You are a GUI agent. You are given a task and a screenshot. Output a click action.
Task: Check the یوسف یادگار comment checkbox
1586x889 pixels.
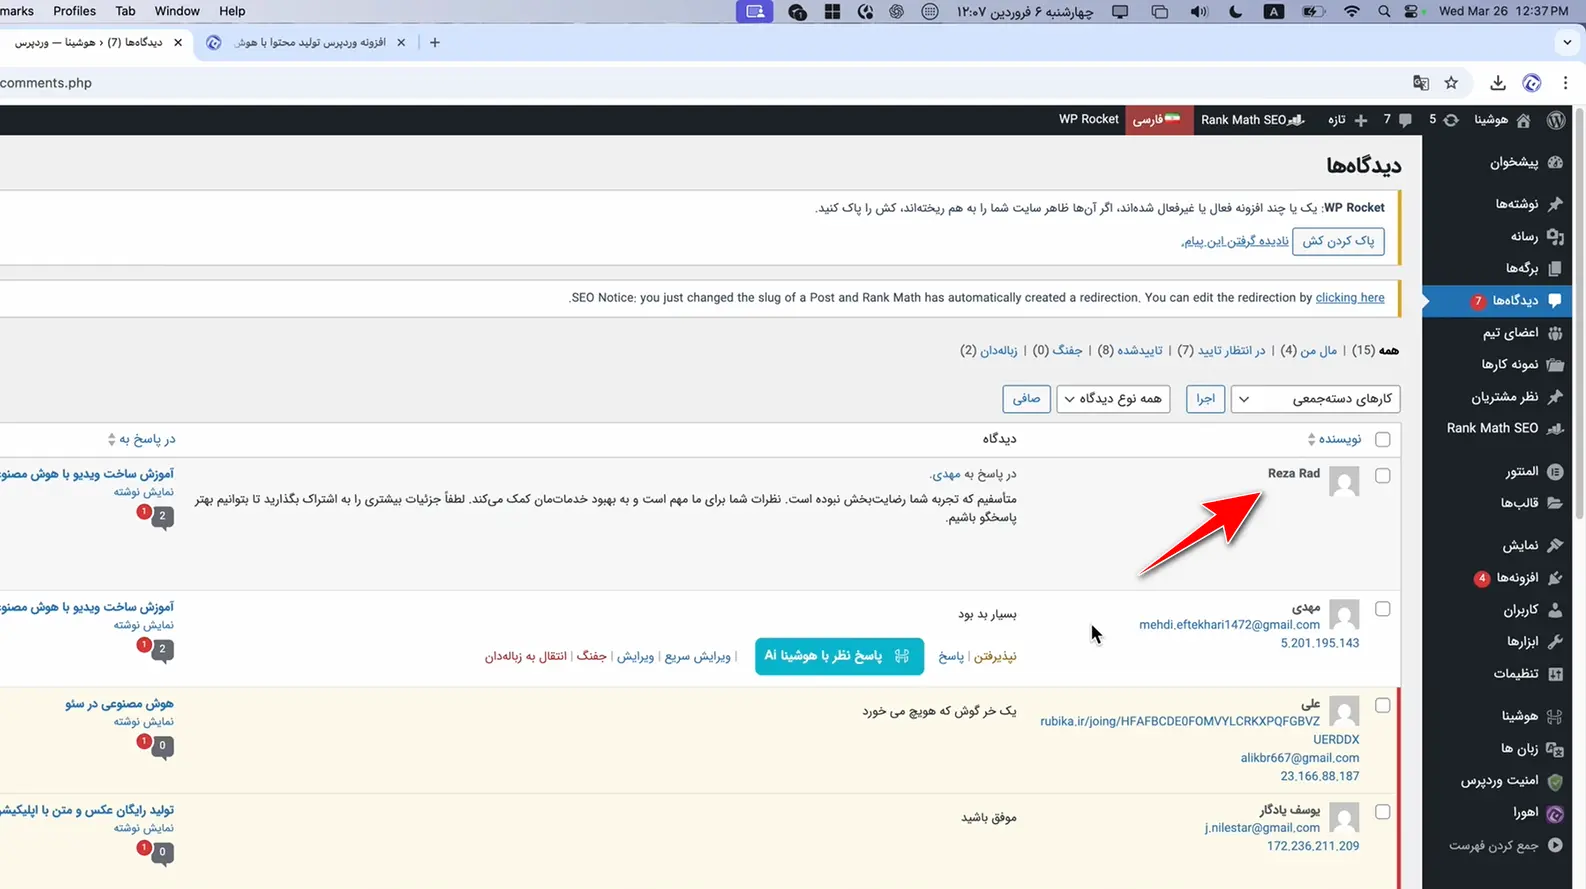pos(1382,812)
